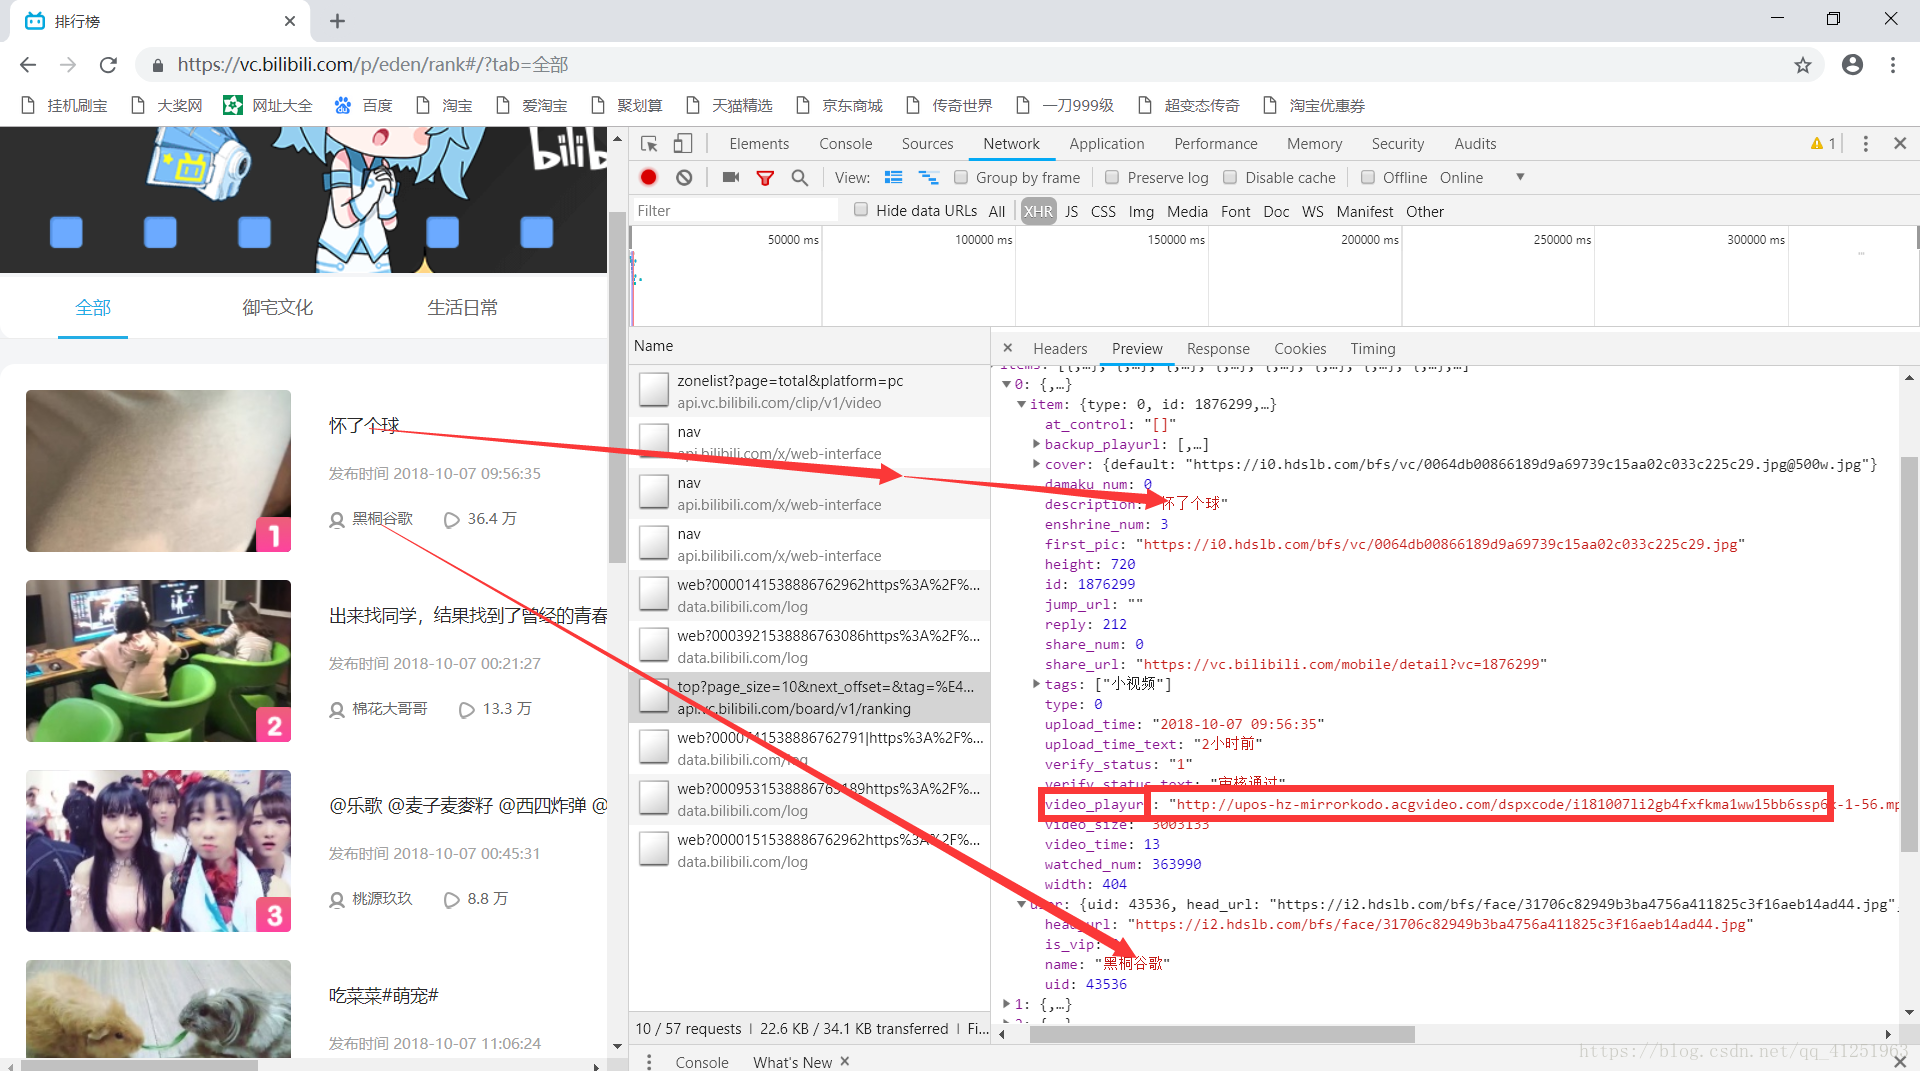Enable Preserve log checkbox
The width and height of the screenshot is (1920, 1071).
click(1112, 177)
